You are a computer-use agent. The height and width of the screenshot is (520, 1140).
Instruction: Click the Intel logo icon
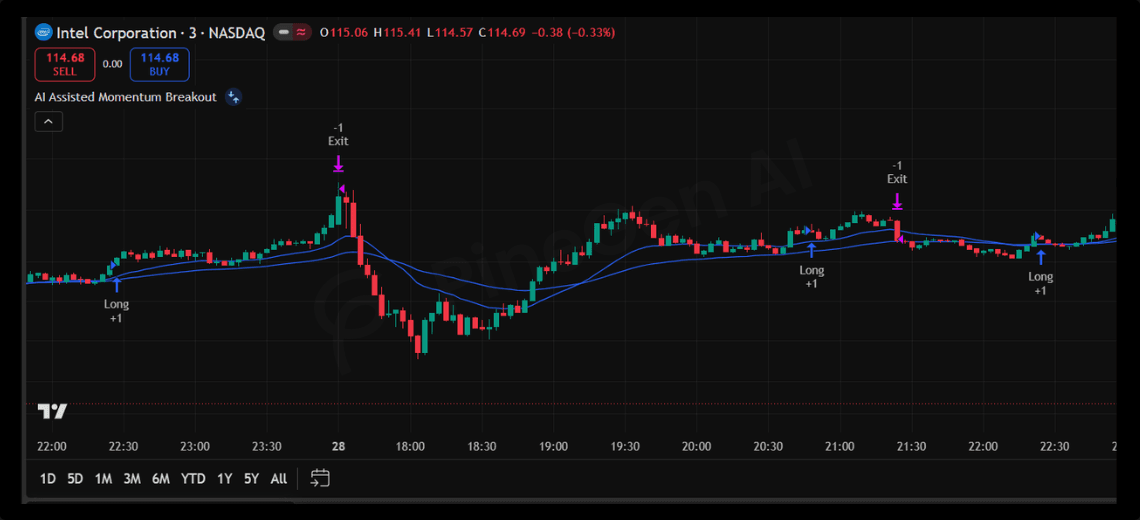(x=44, y=33)
